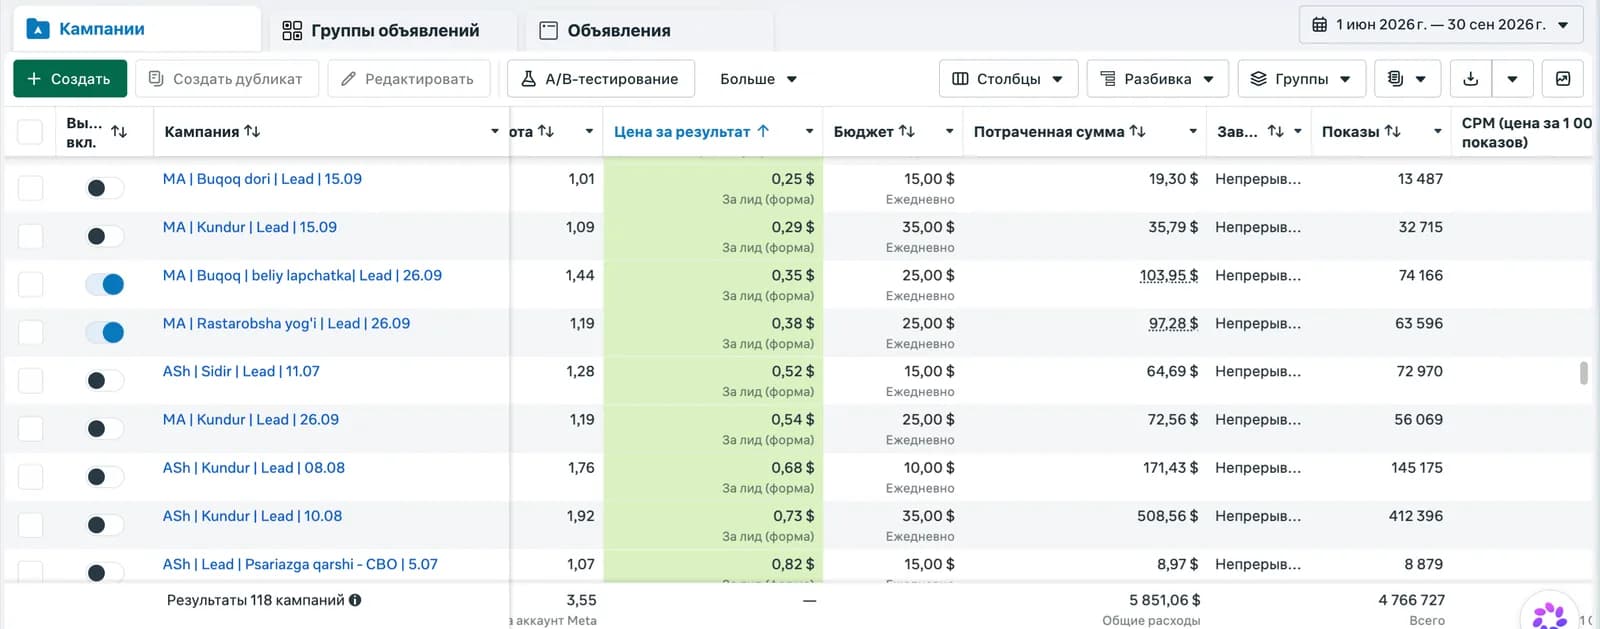The image size is (1600, 629).
Task: Open campaign MA | Rastarobsha yog'i | Lead | 26.09
Action: (x=286, y=323)
